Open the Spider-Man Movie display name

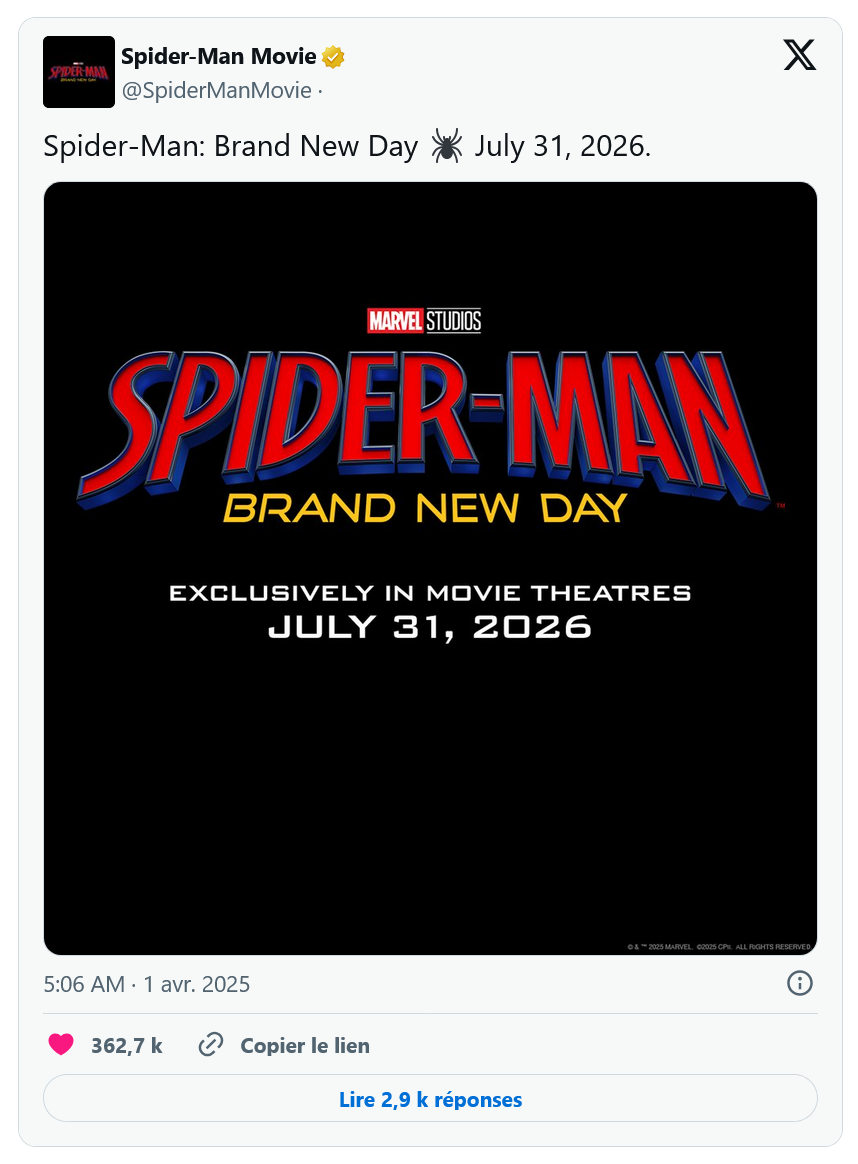(219, 56)
